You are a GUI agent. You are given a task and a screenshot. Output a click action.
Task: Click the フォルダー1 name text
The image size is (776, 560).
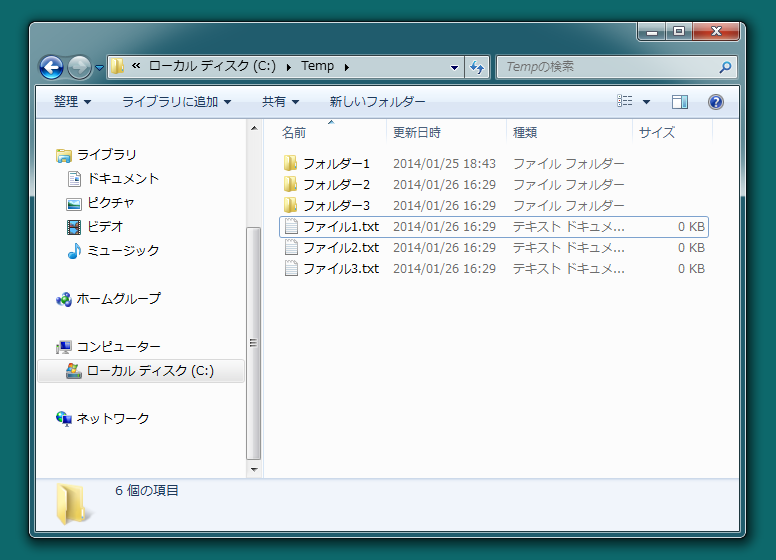[x=336, y=163]
